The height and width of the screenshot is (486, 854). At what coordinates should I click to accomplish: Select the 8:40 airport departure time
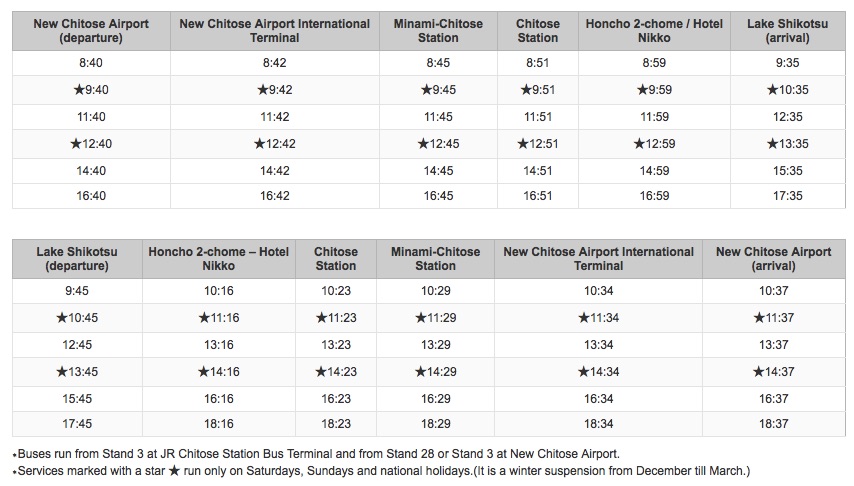point(91,63)
